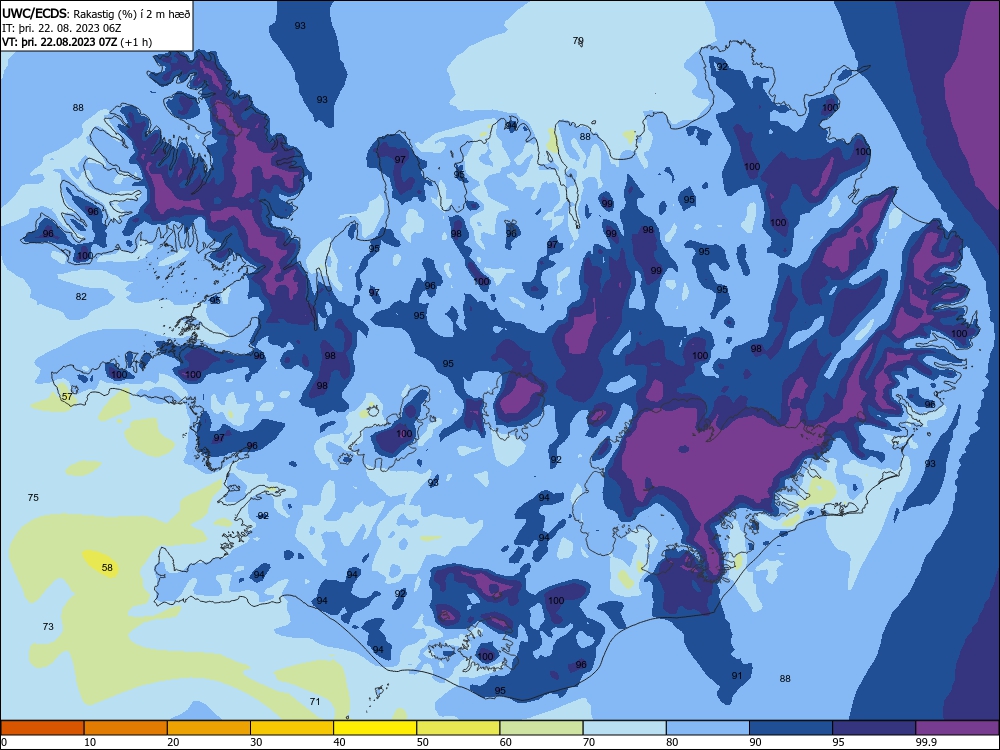Click the legend label '90'

click(x=756, y=742)
